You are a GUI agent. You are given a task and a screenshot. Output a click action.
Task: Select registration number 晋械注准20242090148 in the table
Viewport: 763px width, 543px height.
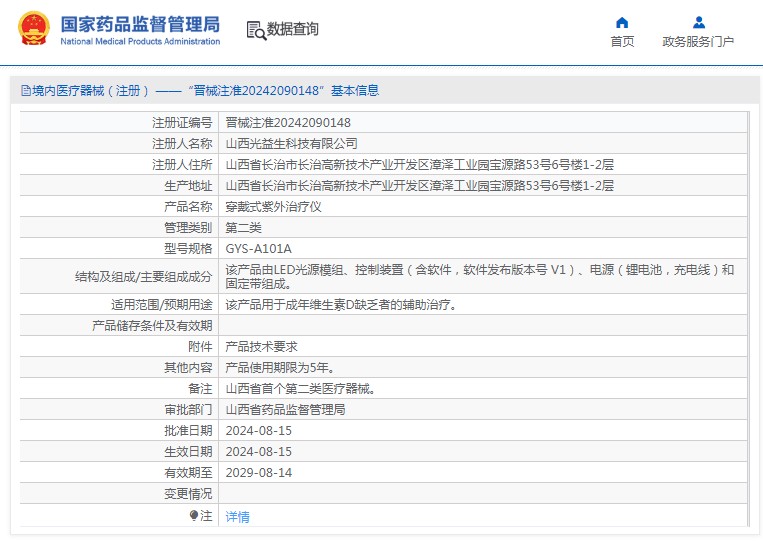coord(288,123)
